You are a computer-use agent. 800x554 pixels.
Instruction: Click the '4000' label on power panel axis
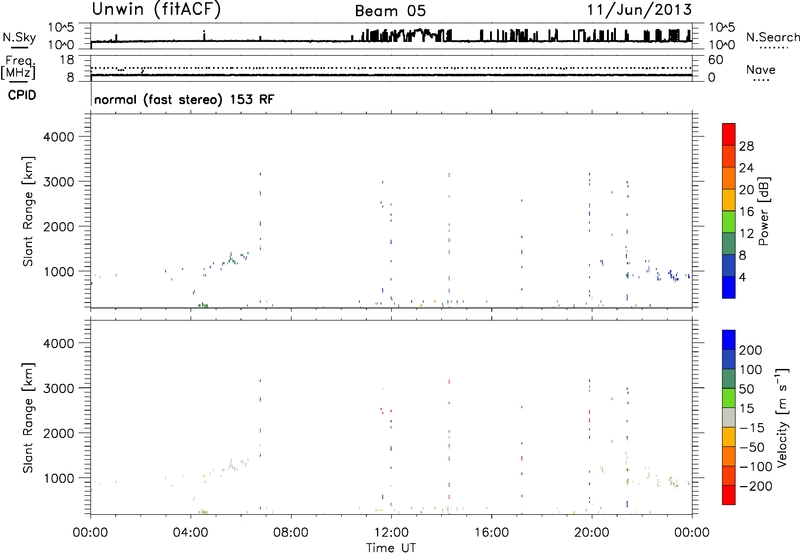pos(58,137)
